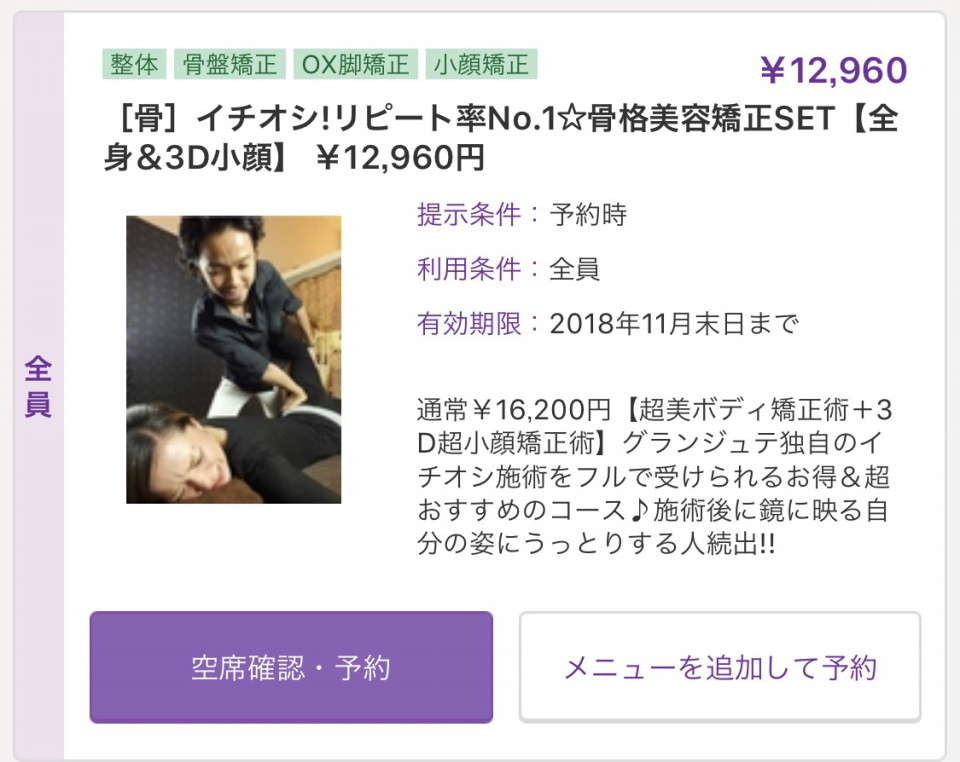This screenshot has height=762, width=960.
Task: Click the 通常￥16,200円 description paragraph
Action: tap(654, 477)
